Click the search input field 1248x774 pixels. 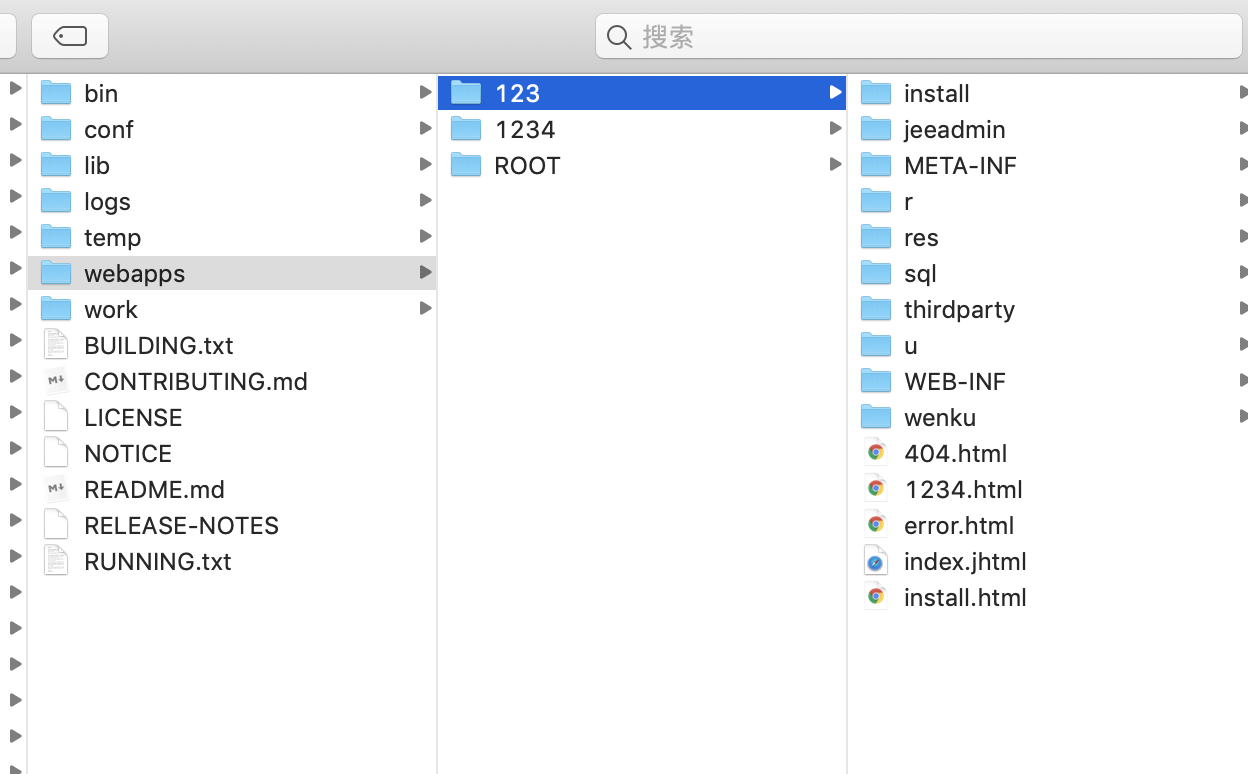(x=930, y=37)
